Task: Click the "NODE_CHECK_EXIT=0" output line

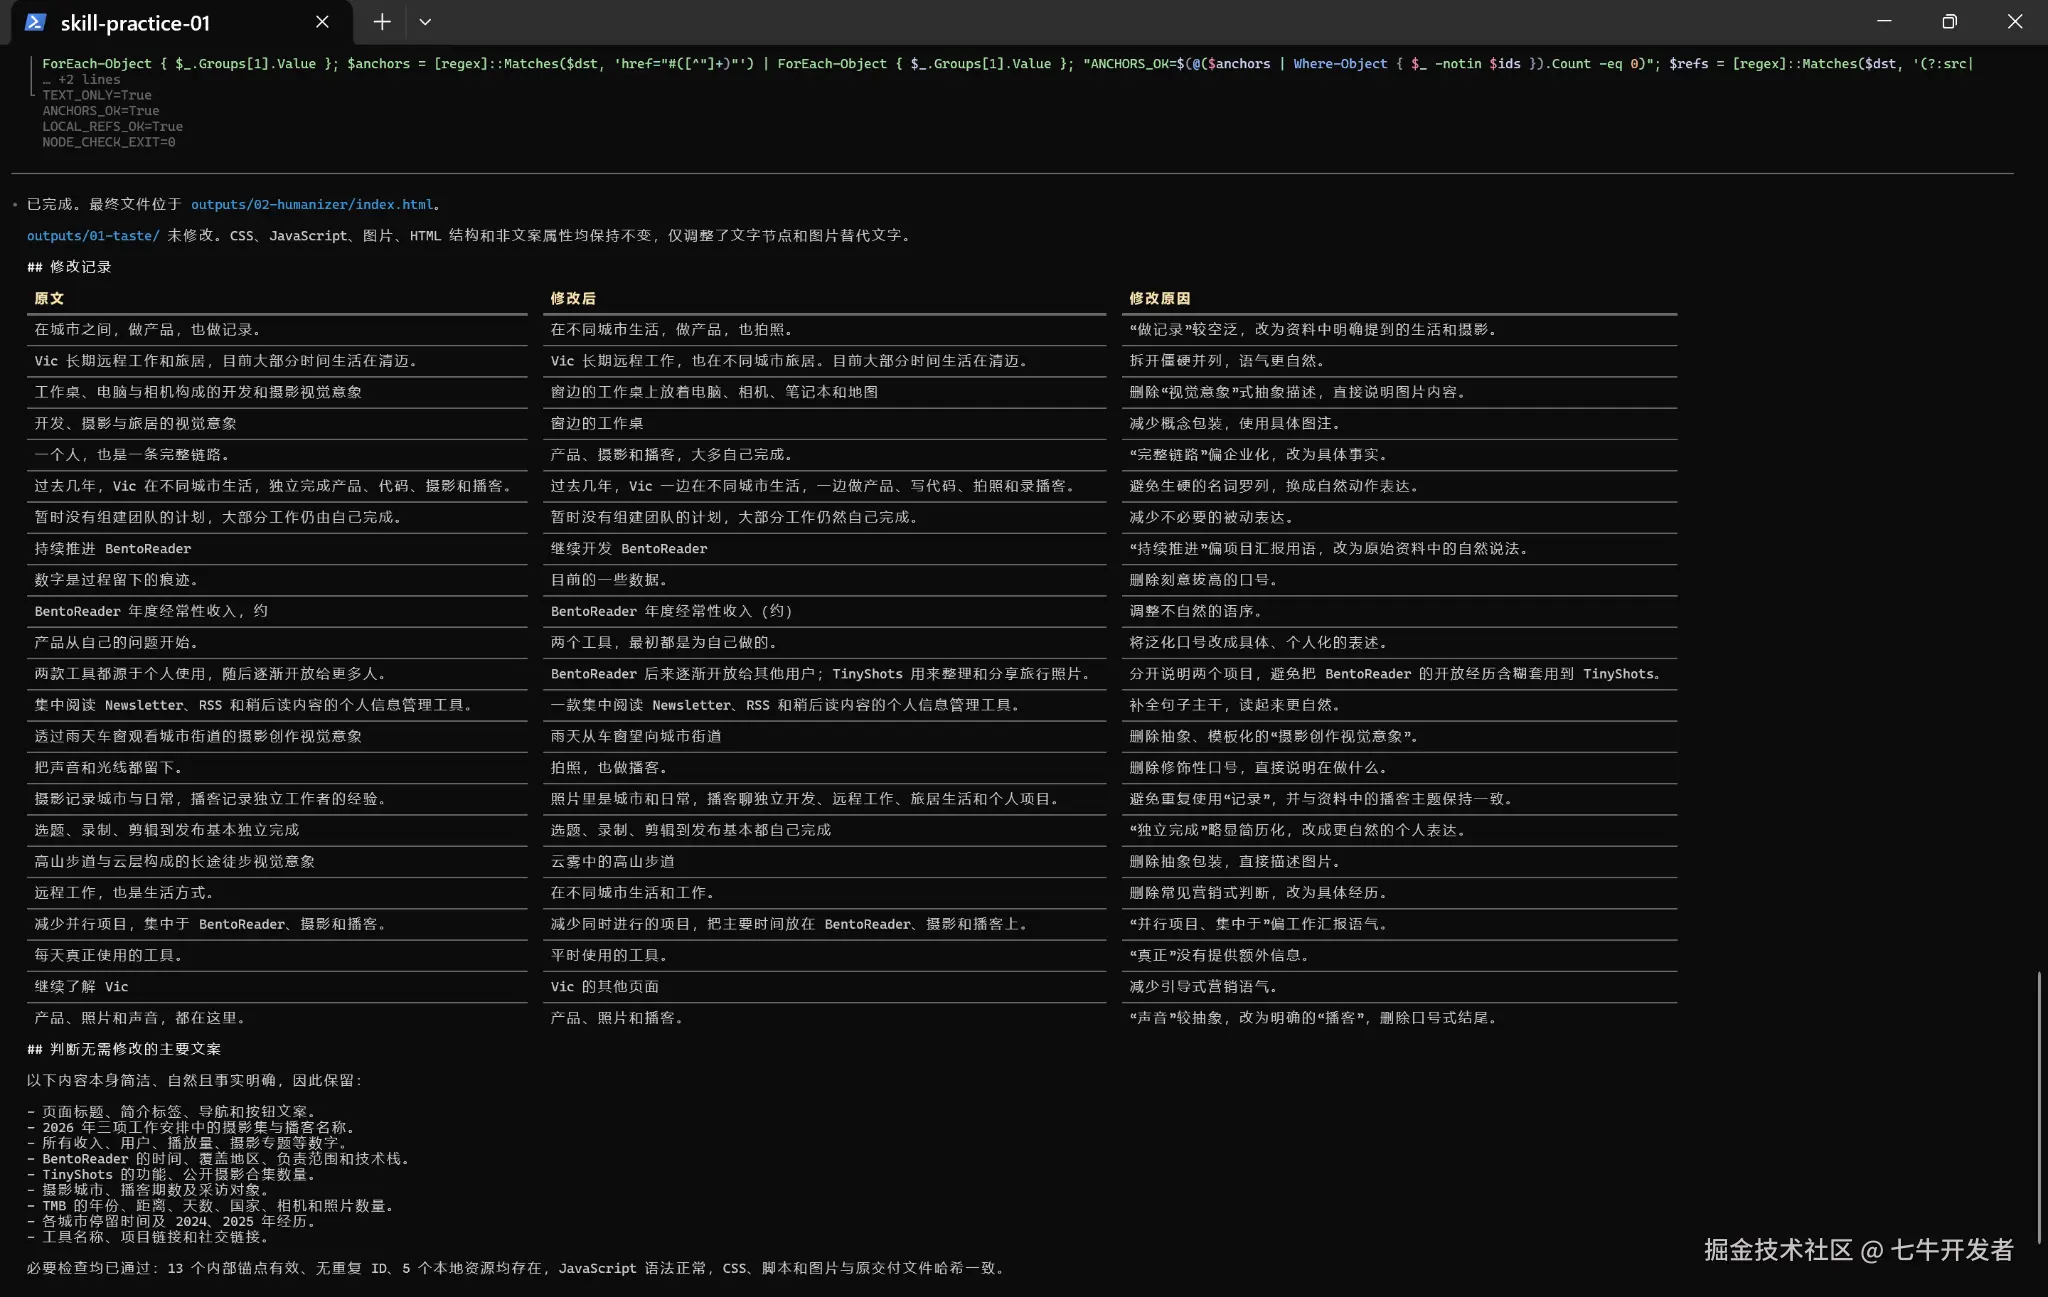Action: tap(109, 143)
